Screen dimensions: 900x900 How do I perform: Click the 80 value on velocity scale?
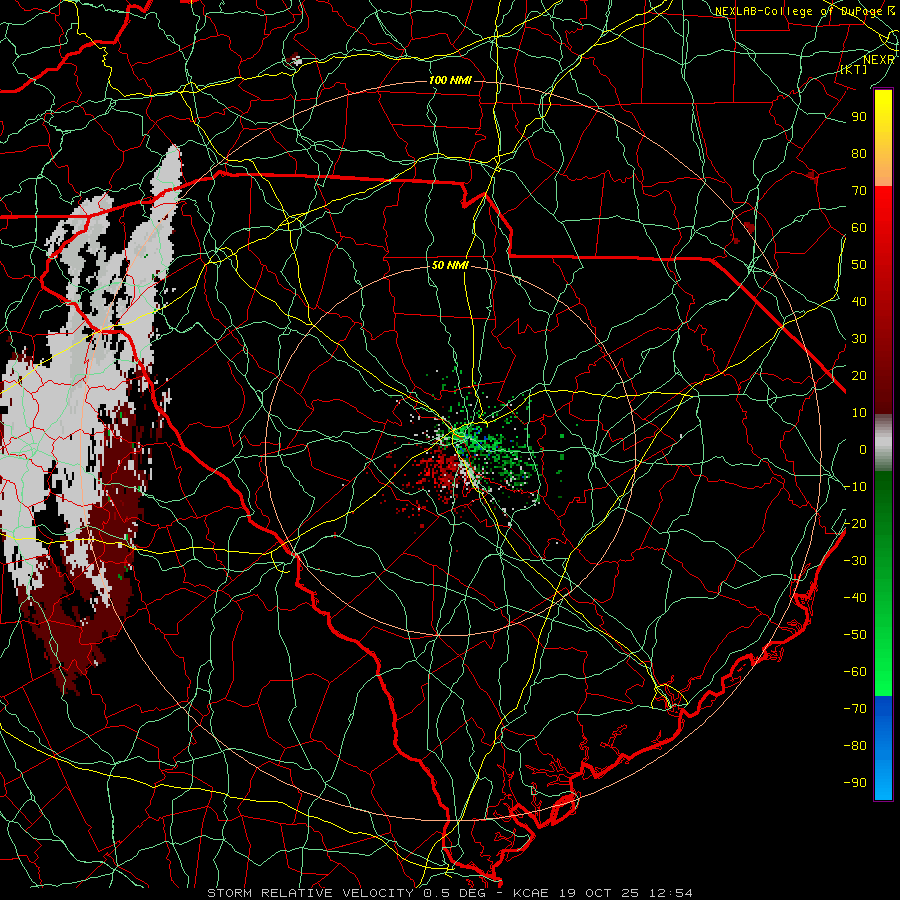coord(859,154)
